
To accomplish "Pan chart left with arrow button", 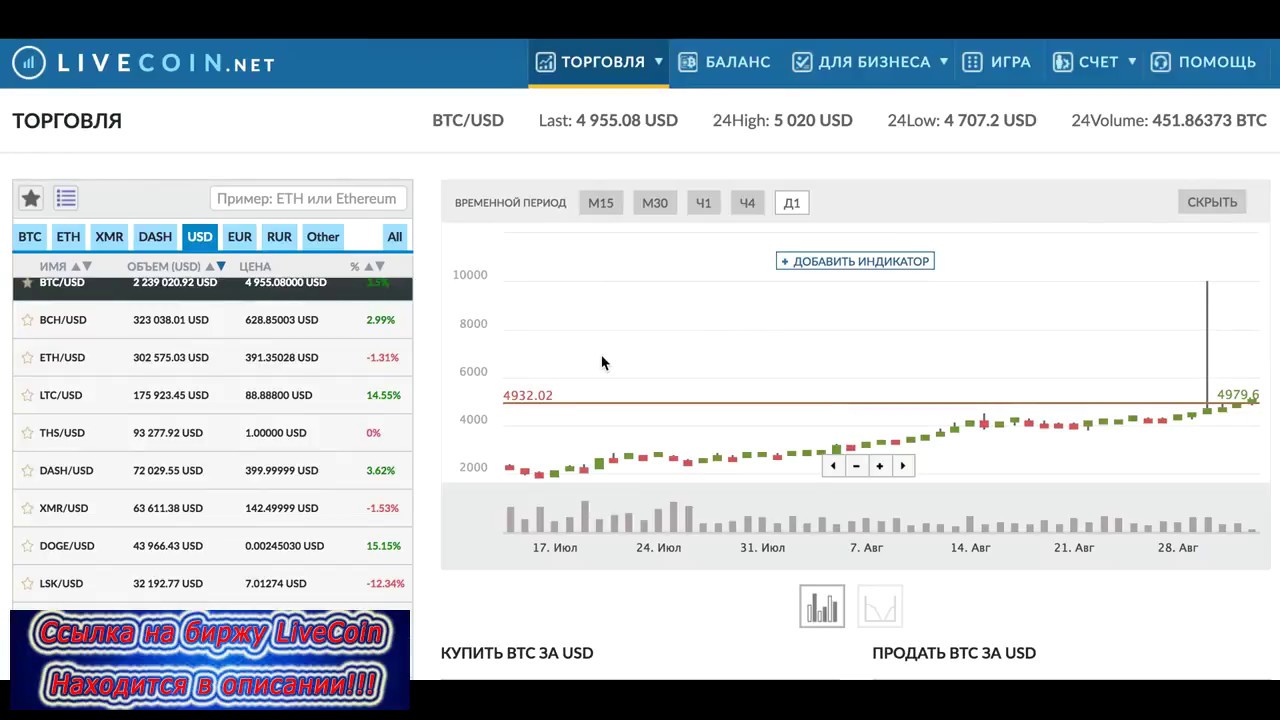I will pyautogui.click(x=833, y=466).
